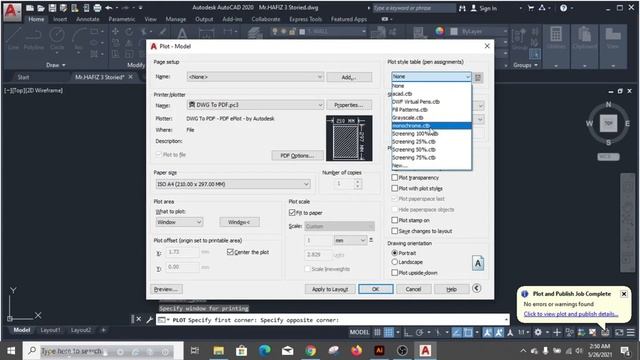The height and width of the screenshot is (360, 640).
Task: Open workspace switching gear in status bar
Action: pyautogui.click(x=538, y=332)
